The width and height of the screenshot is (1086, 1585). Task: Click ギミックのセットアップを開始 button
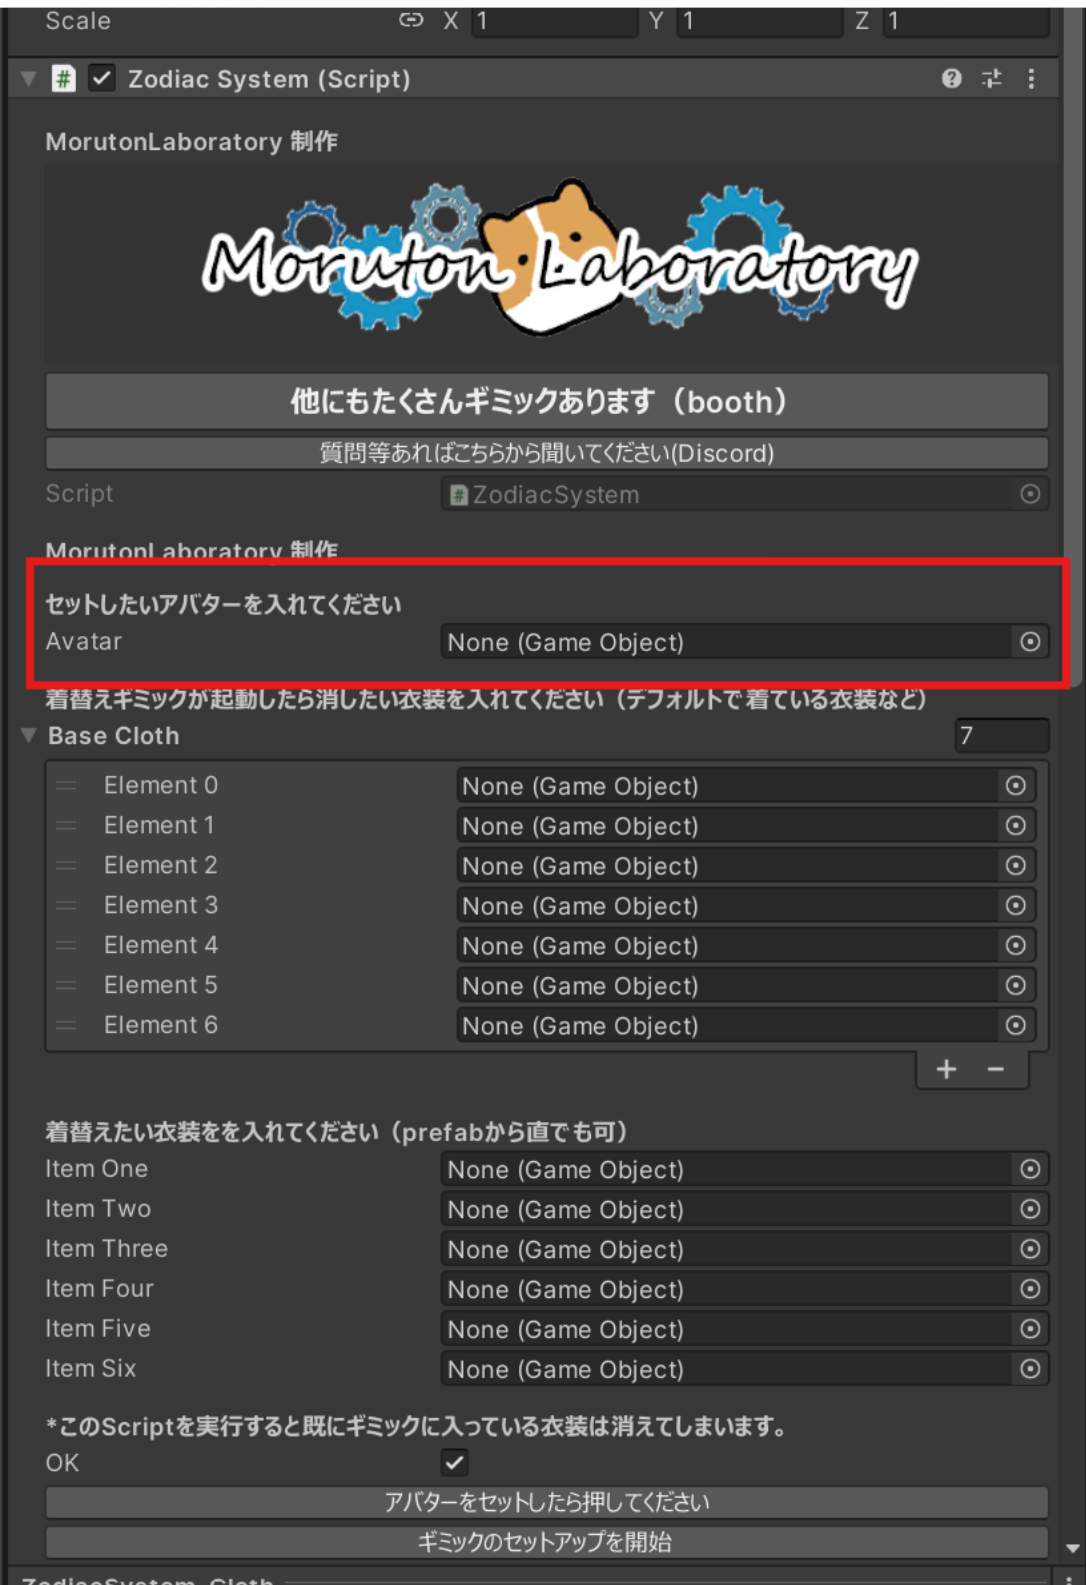(546, 1541)
